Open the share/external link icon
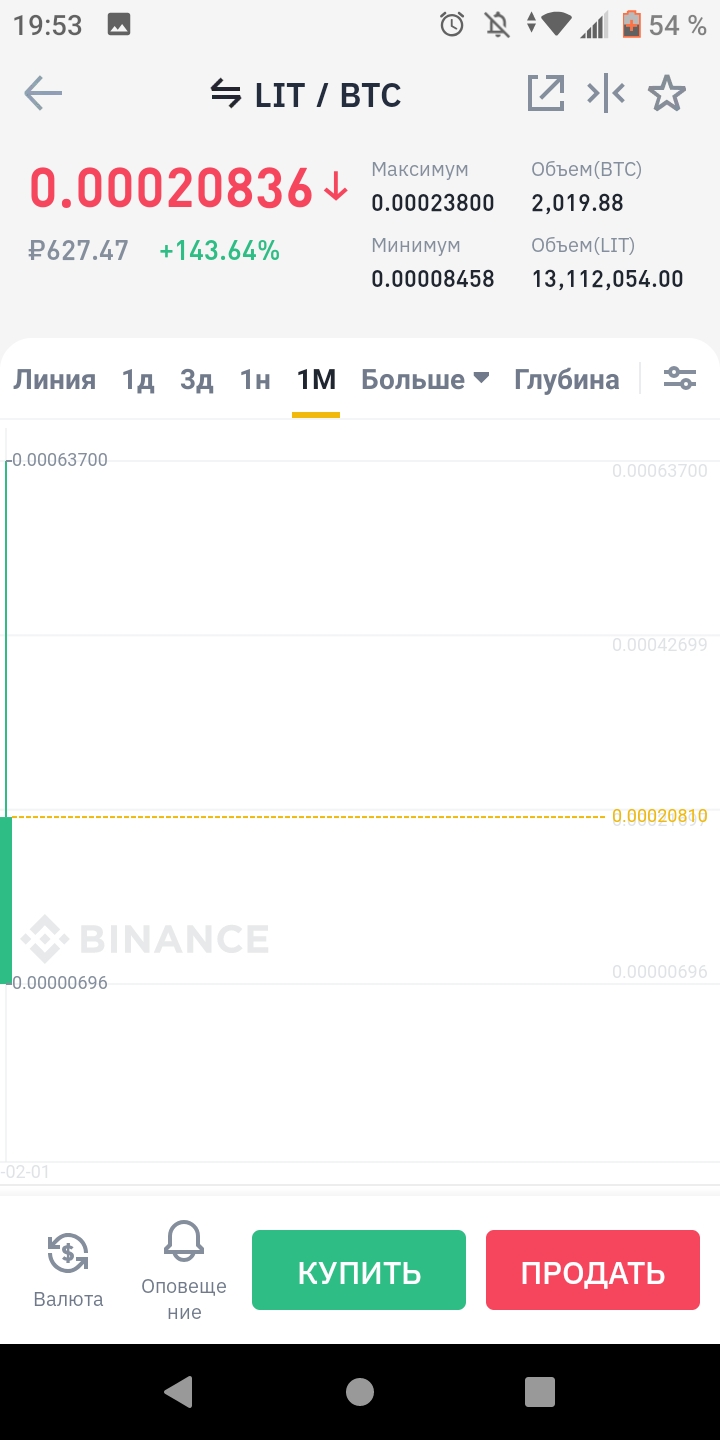This screenshot has height=1440, width=720. 546,95
